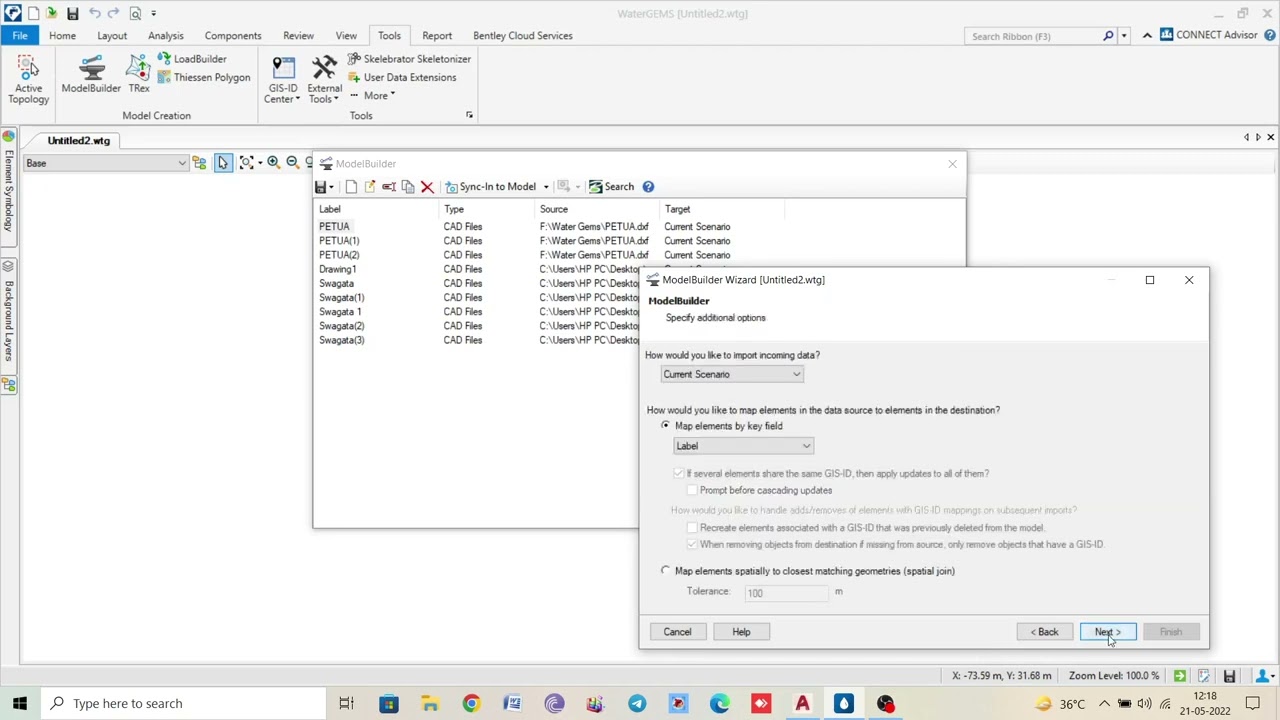Click the rename connection icon in ModelBuilder
This screenshot has width=1280, height=720.
[389, 187]
